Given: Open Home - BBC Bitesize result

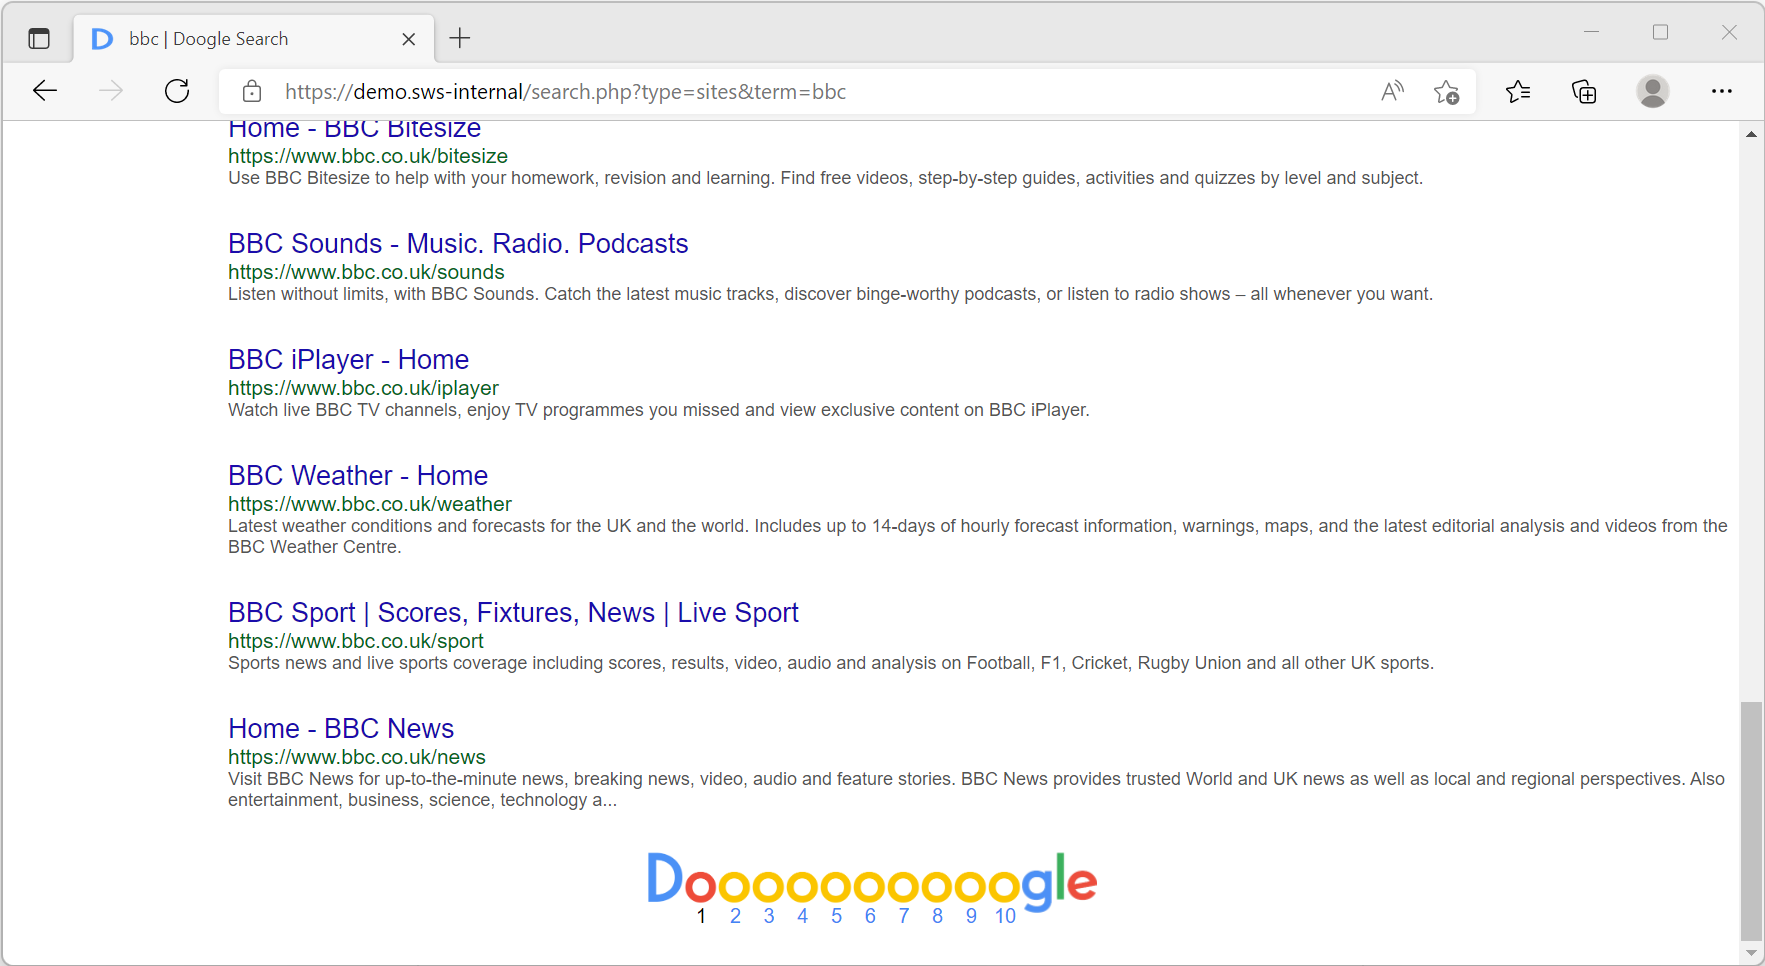Looking at the screenshot, I should pyautogui.click(x=355, y=129).
